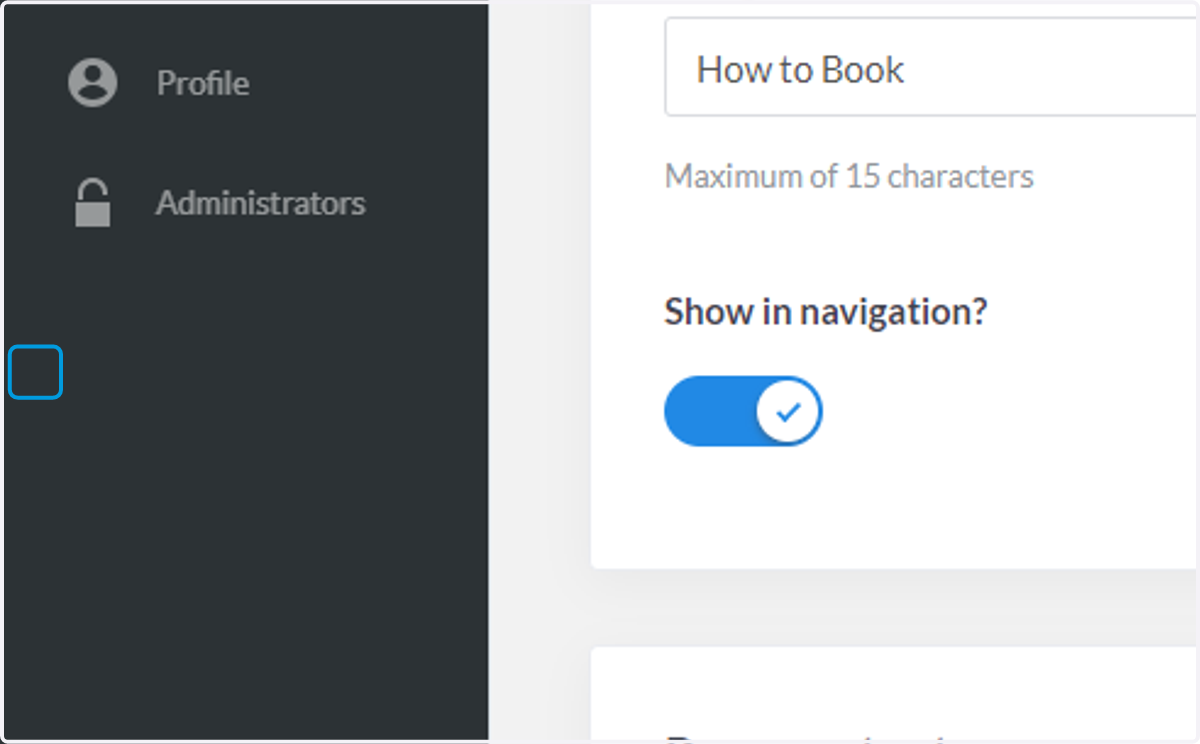The width and height of the screenshot is (1200, 744).
Task: Click the Administrators padlock icon
Action: (92, 203)
